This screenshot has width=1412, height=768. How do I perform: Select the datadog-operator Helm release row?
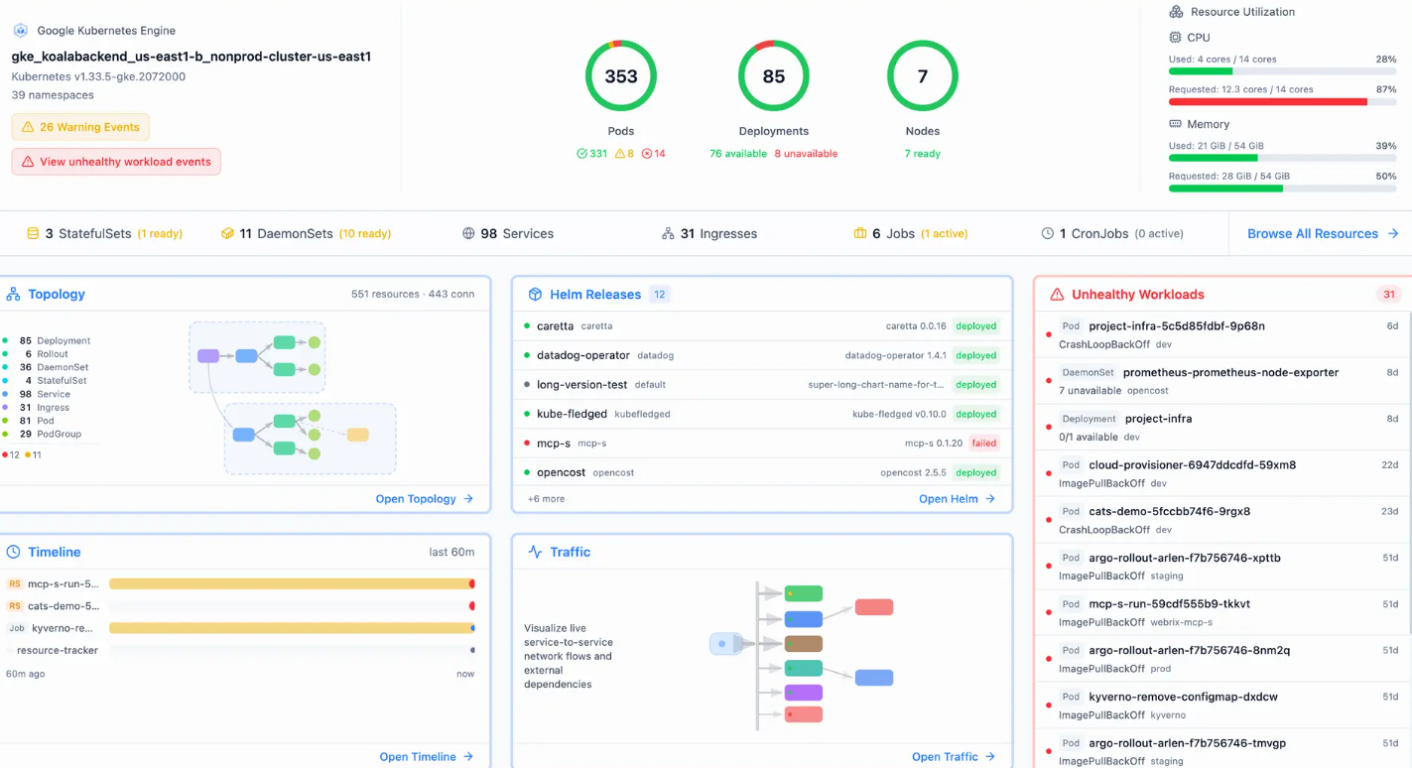coord(762,355)
